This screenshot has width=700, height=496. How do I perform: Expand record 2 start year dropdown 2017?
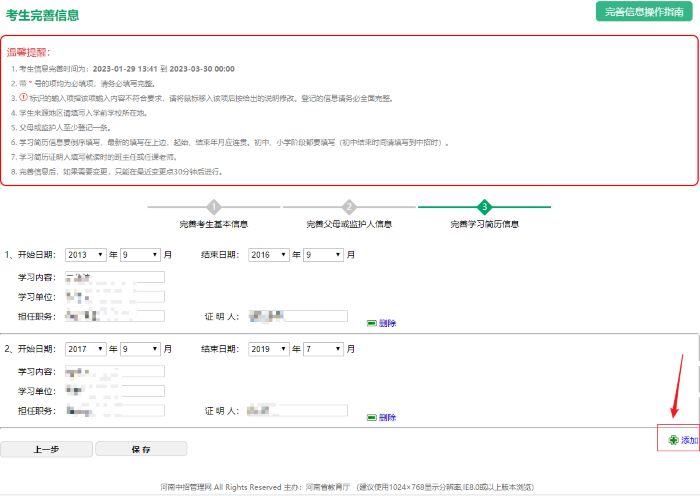[x=86, y=349]
